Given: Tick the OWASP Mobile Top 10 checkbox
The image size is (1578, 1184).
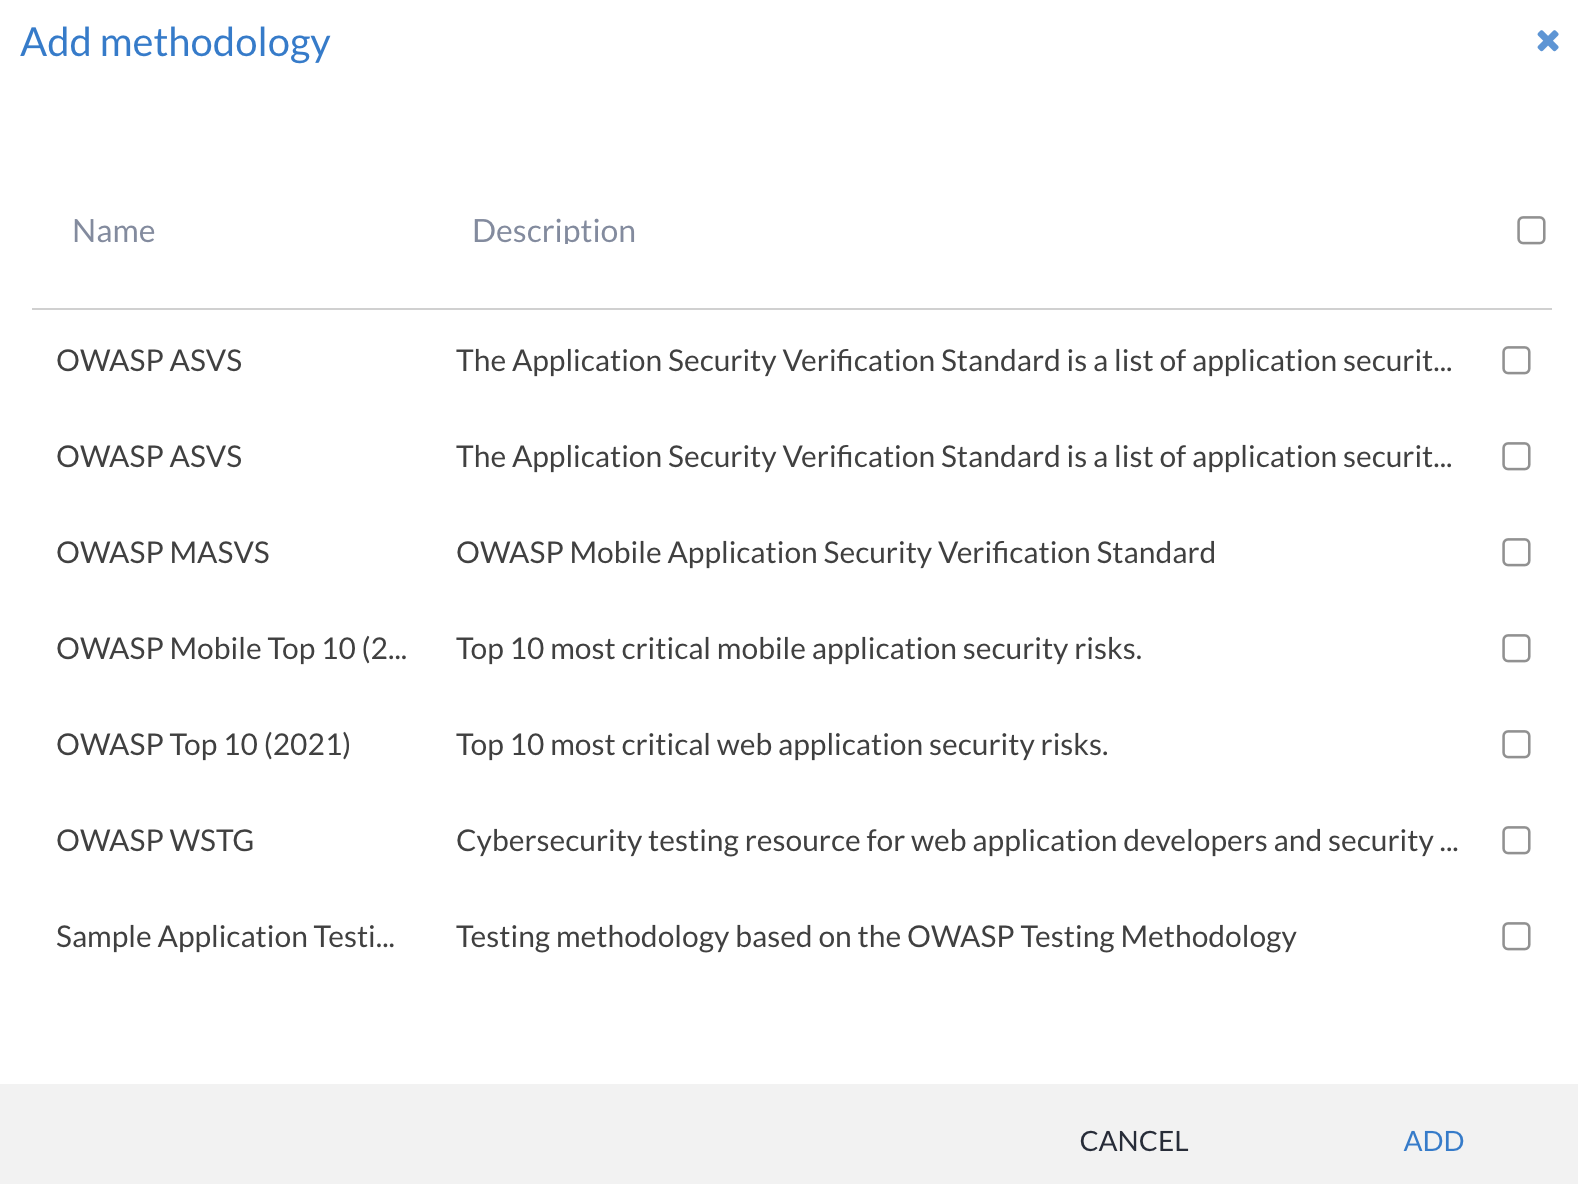Looking at the screenshot, I should tap(1516, 649).
